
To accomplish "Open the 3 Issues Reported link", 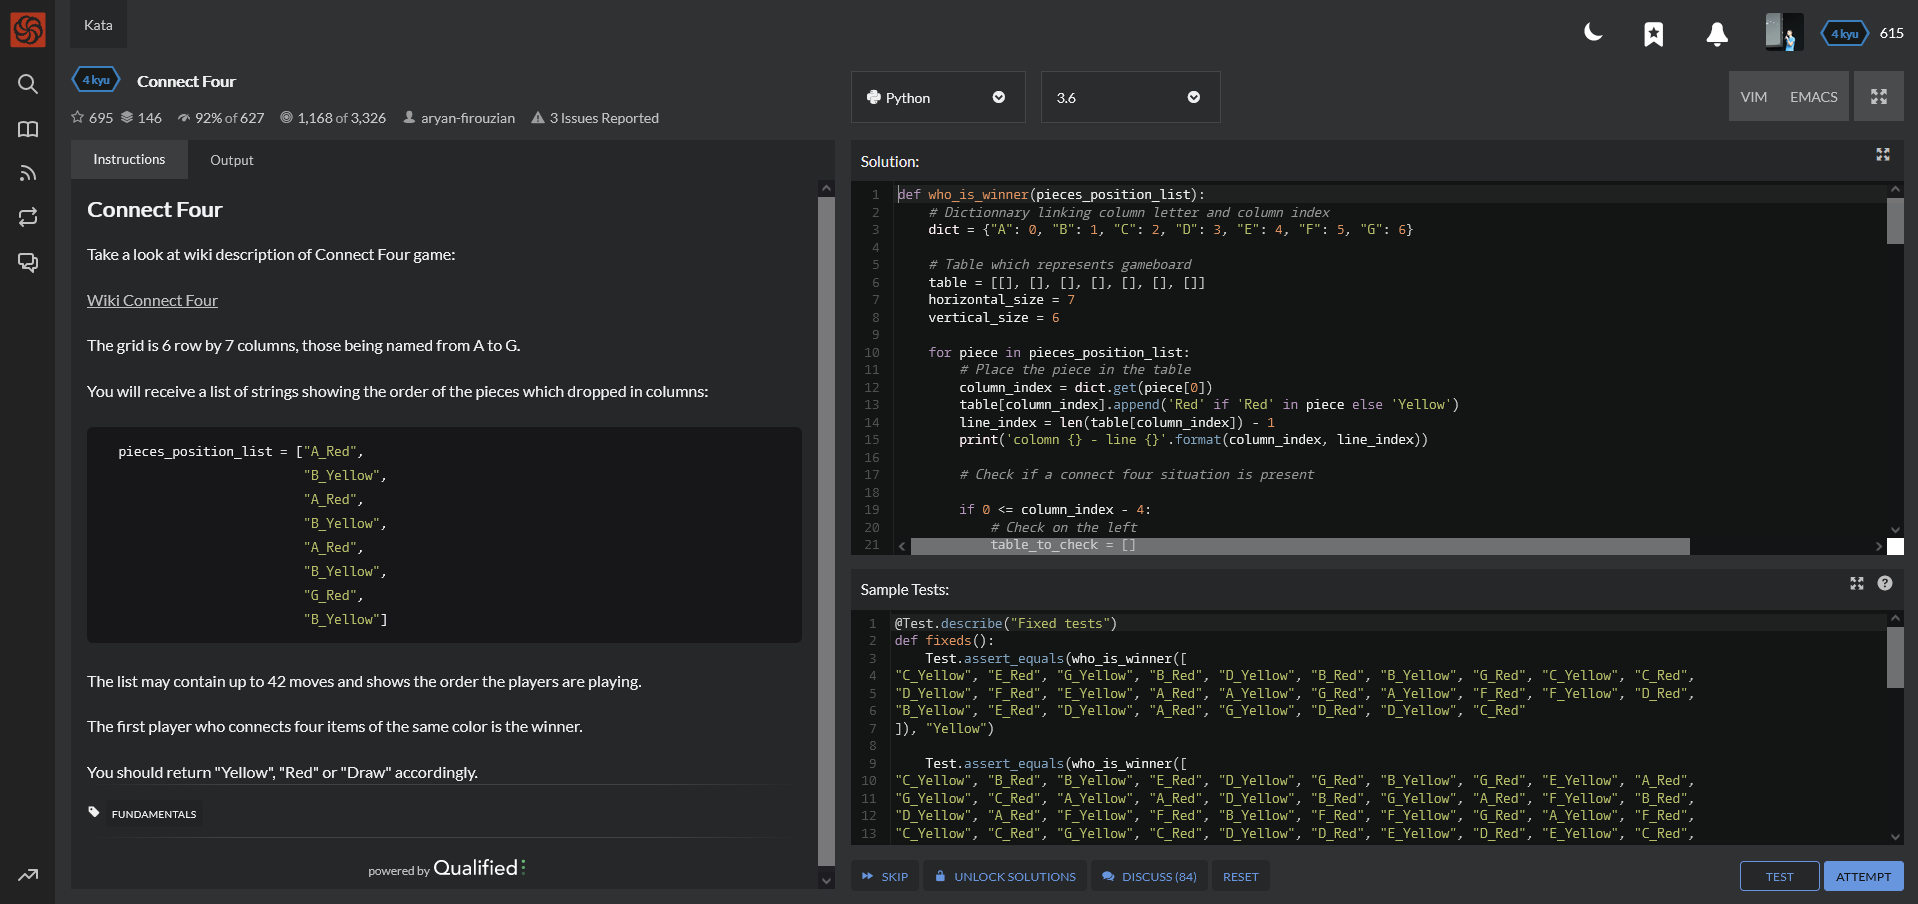I will click(x=604, y=118).
